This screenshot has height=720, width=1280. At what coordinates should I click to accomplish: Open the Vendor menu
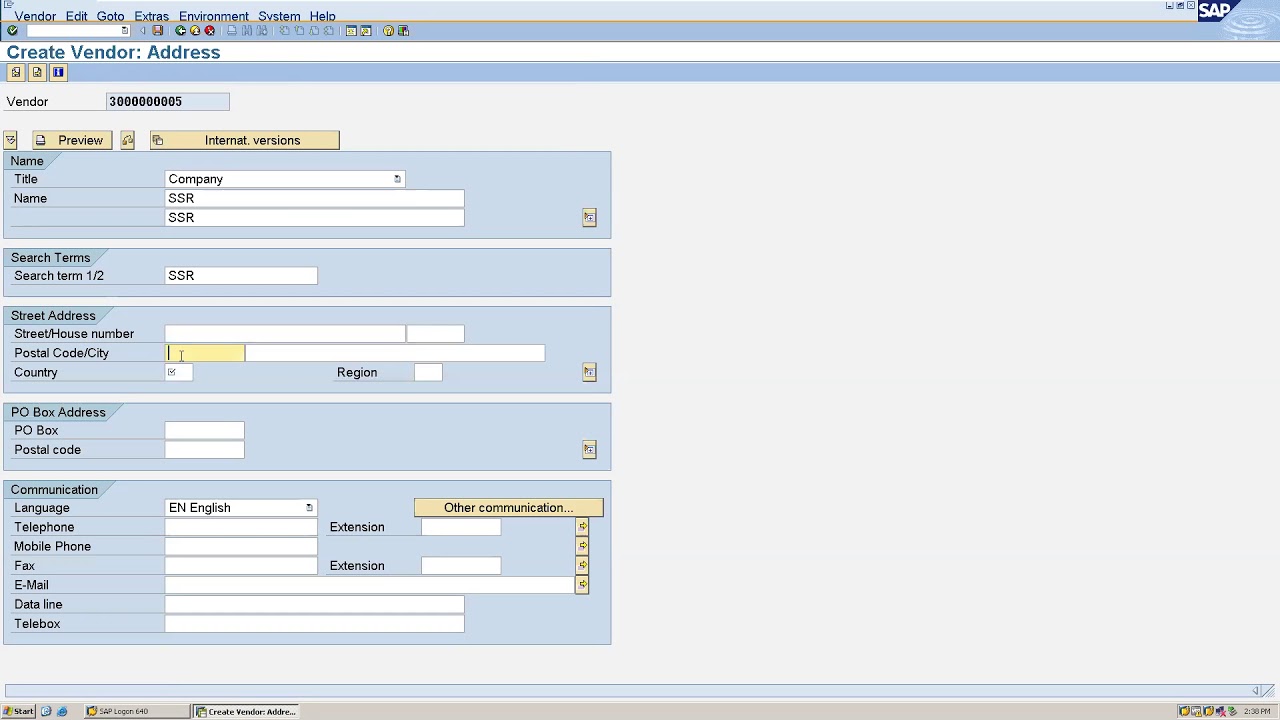point(35,16)
